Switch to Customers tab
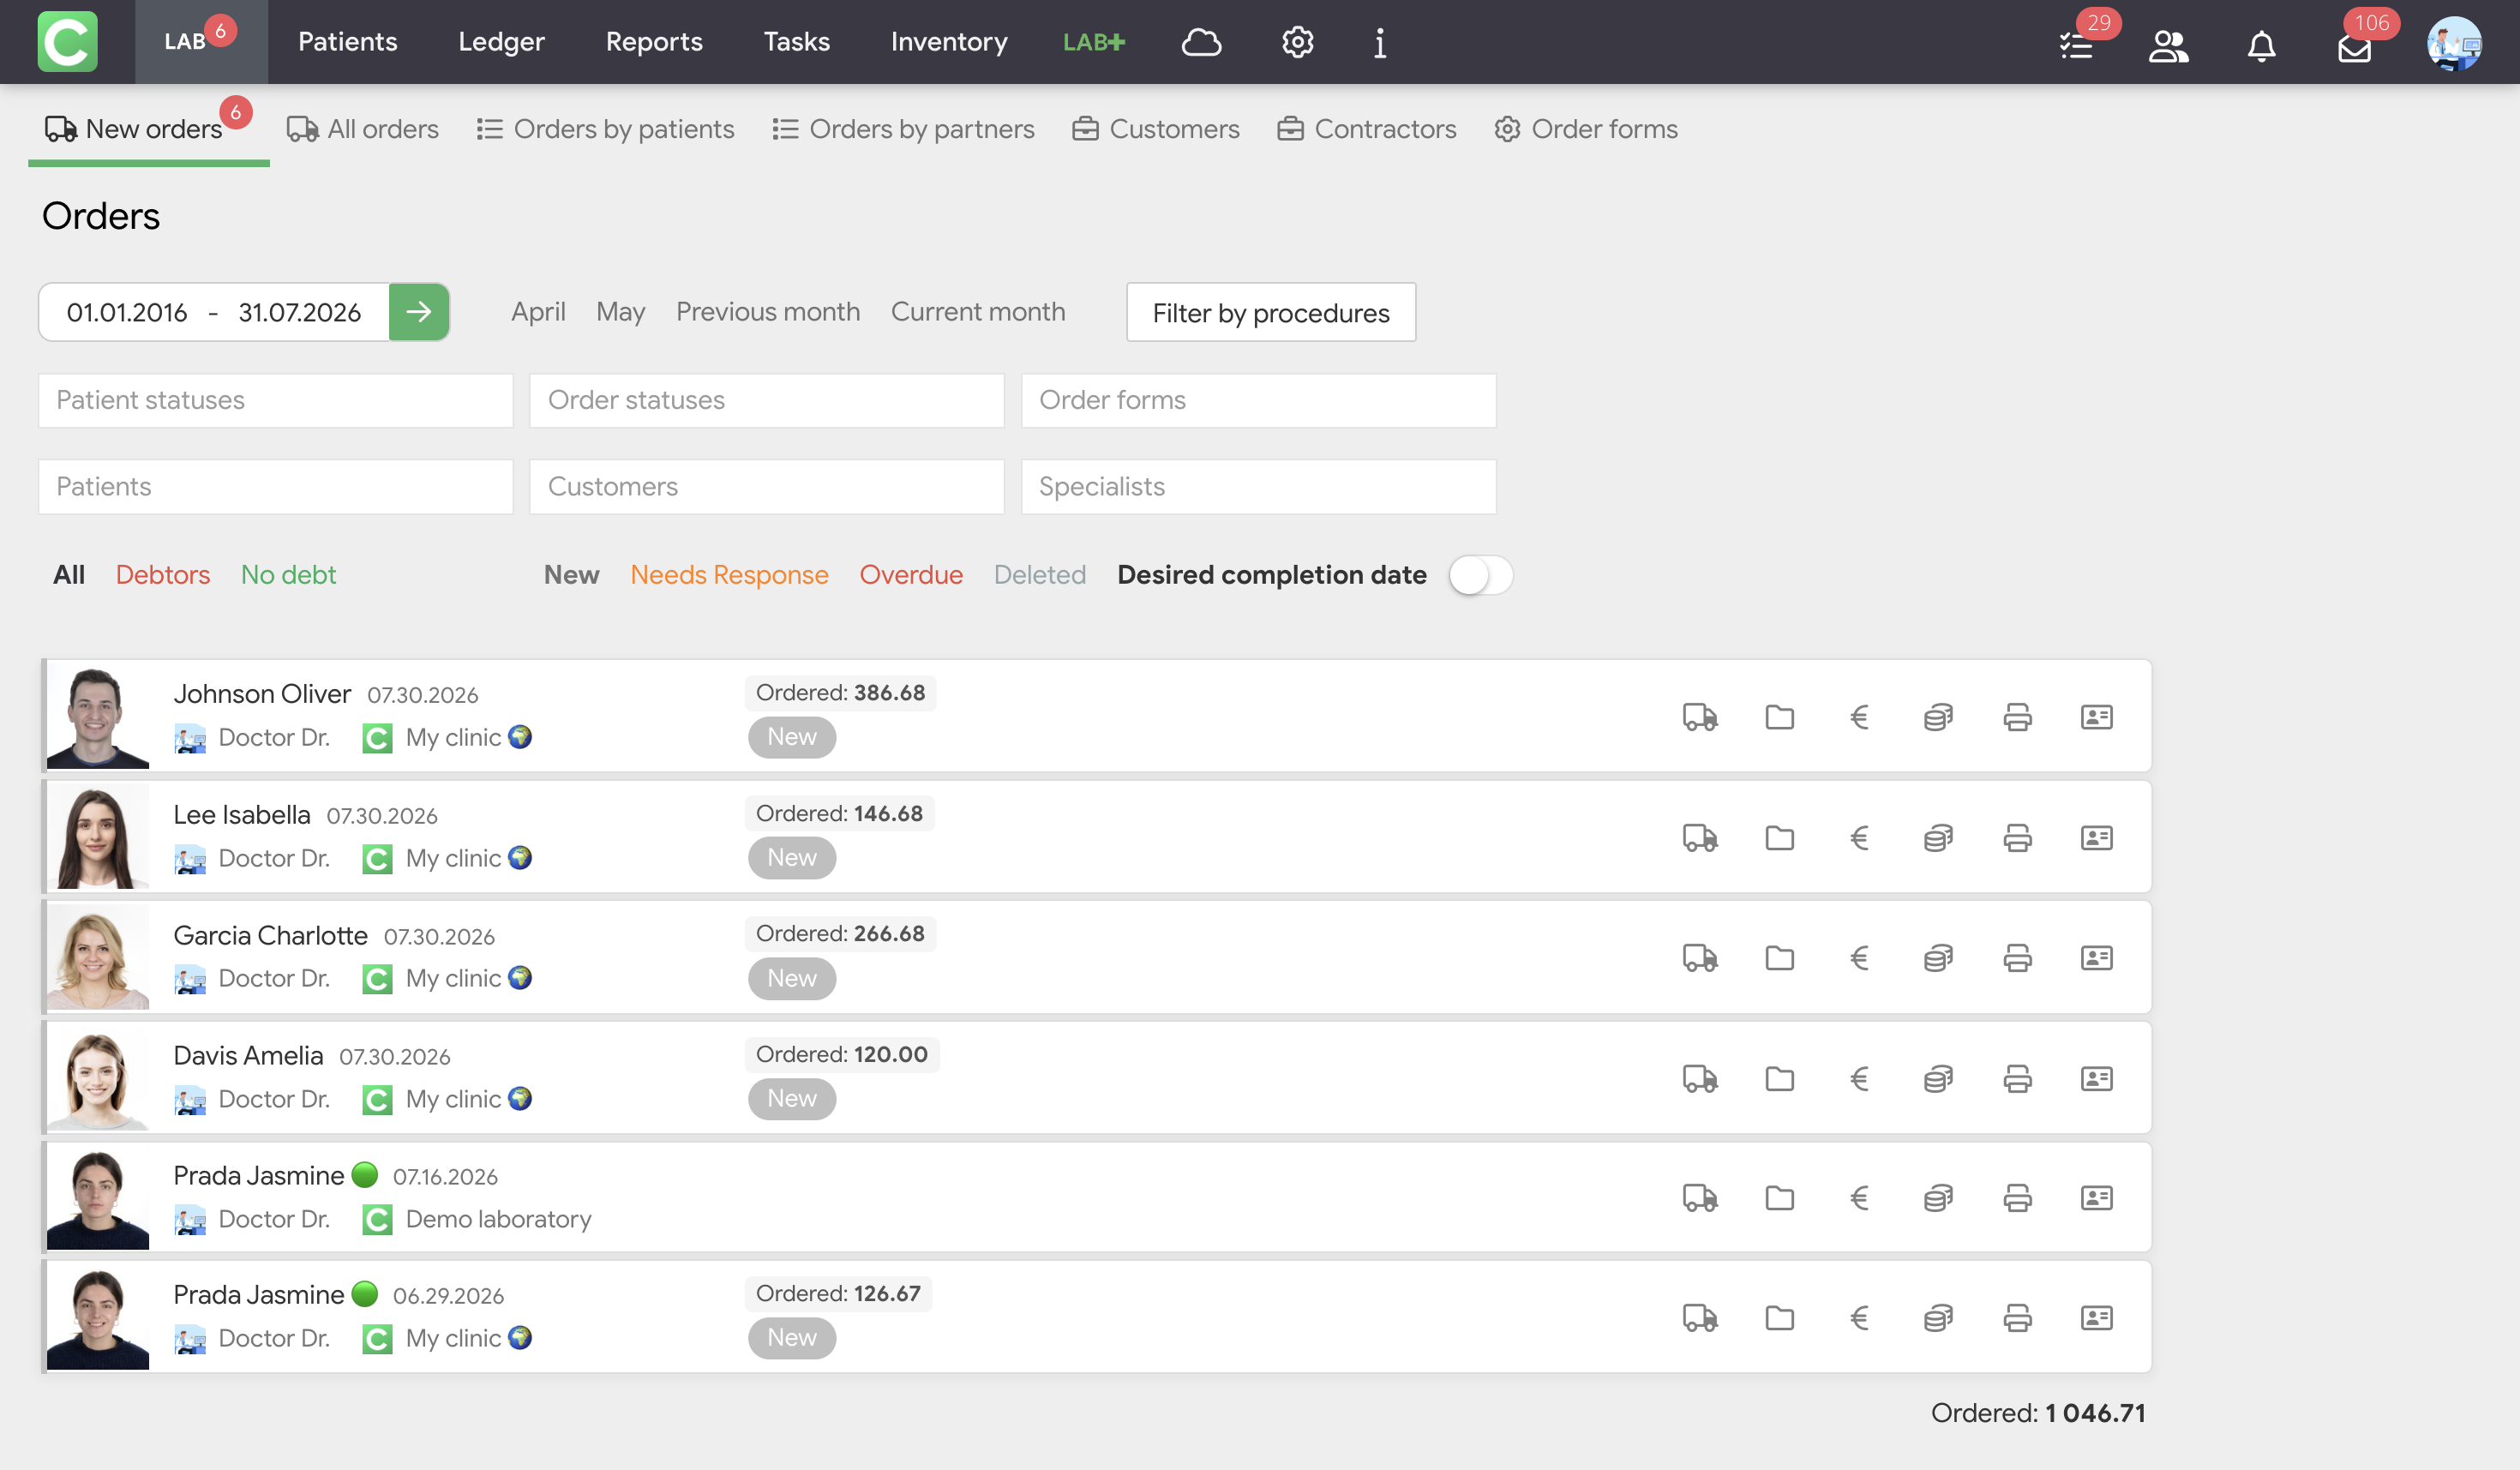Viewport: 2520px width, 1470px height. point(1155,129)
